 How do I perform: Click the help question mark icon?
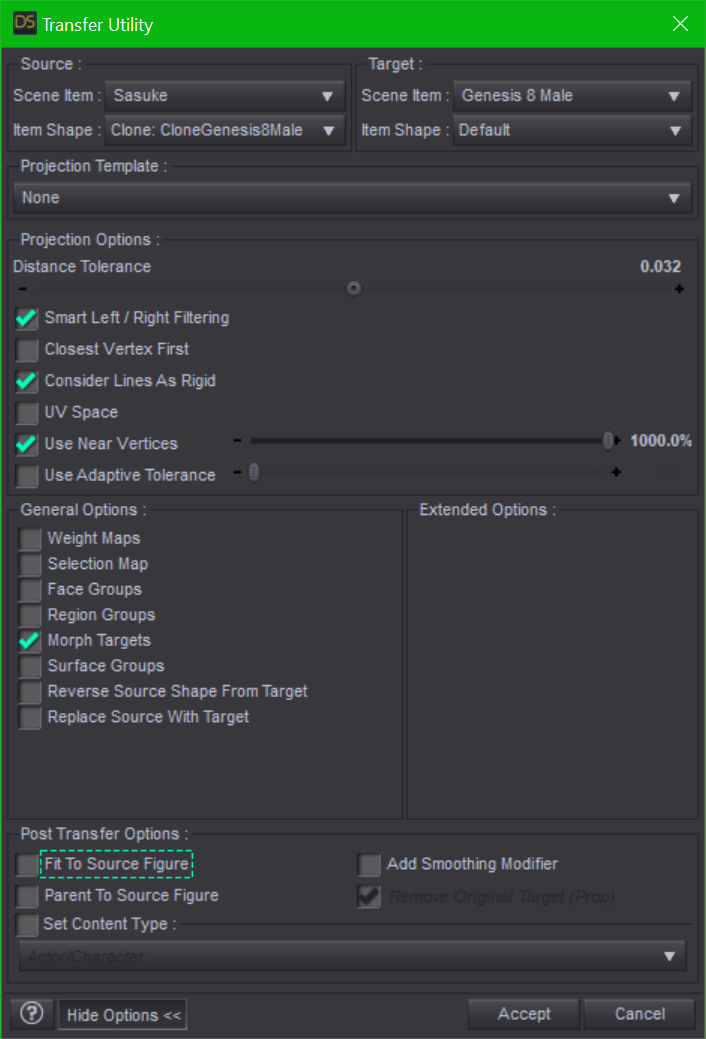pyautogui.click(x=31, y=1014)
